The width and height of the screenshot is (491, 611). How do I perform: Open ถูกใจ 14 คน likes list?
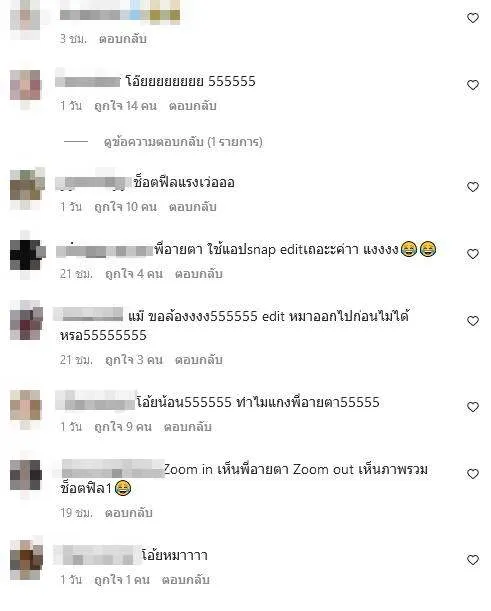click(125, 106)
